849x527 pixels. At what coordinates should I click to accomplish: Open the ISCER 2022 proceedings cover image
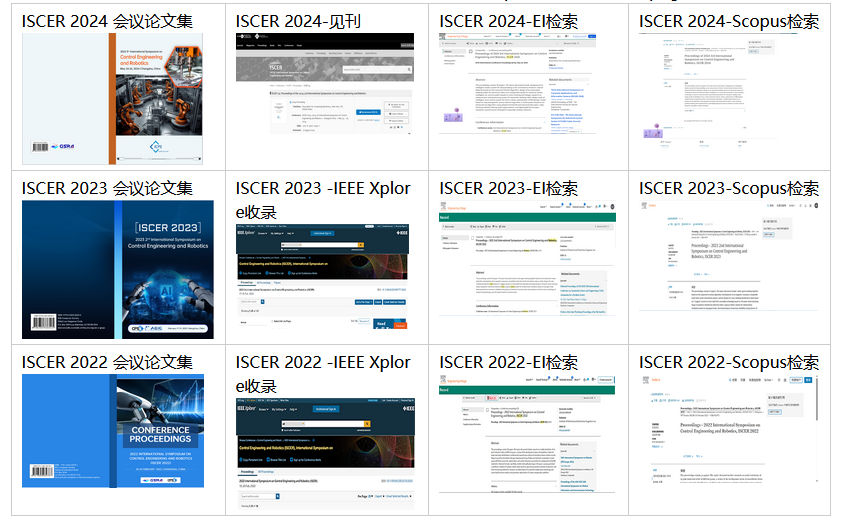coord(113,431)
